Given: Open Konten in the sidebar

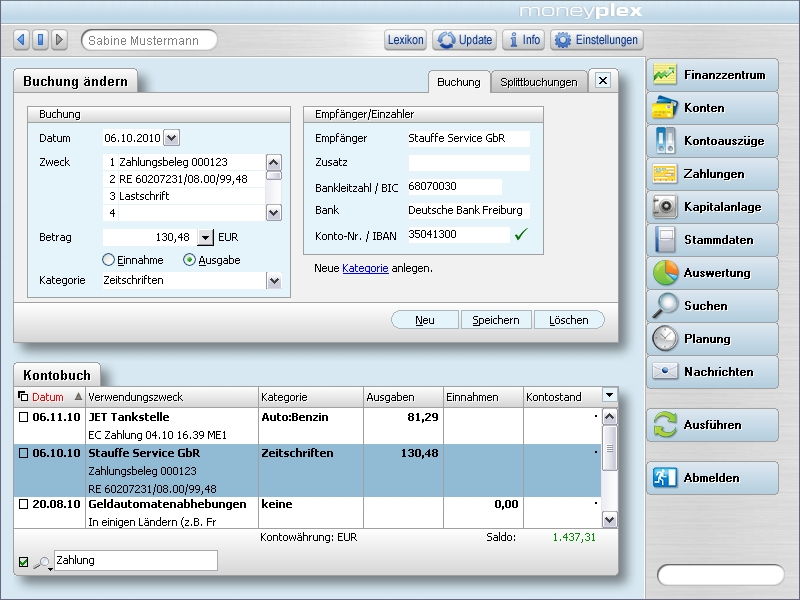Looking at the screenshot, I should [712, 108].
